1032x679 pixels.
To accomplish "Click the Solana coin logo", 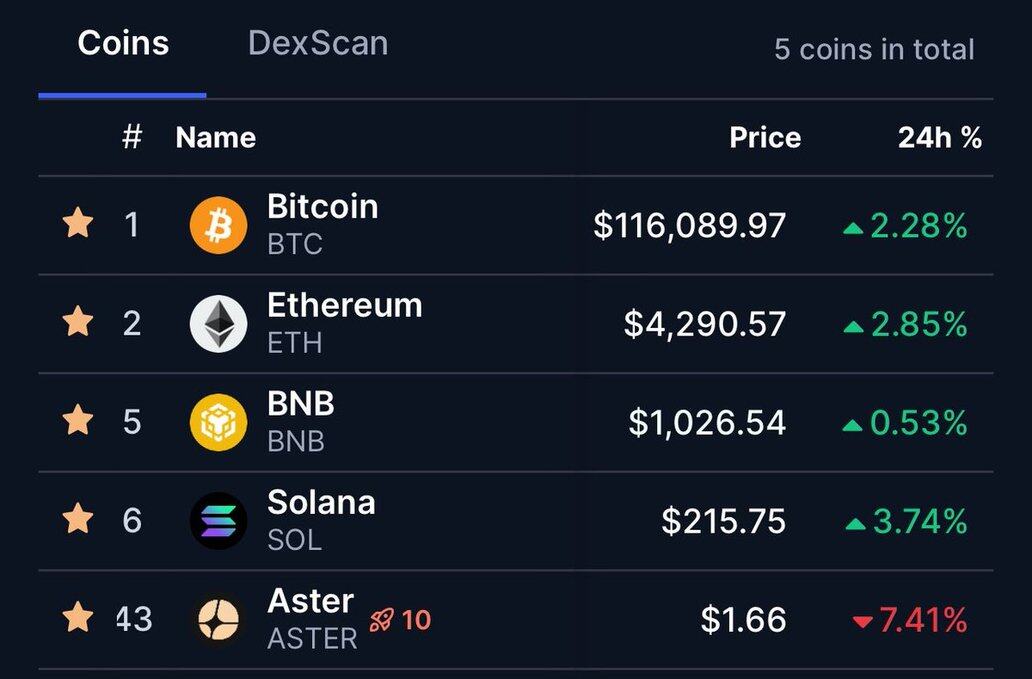I will 218,521.
